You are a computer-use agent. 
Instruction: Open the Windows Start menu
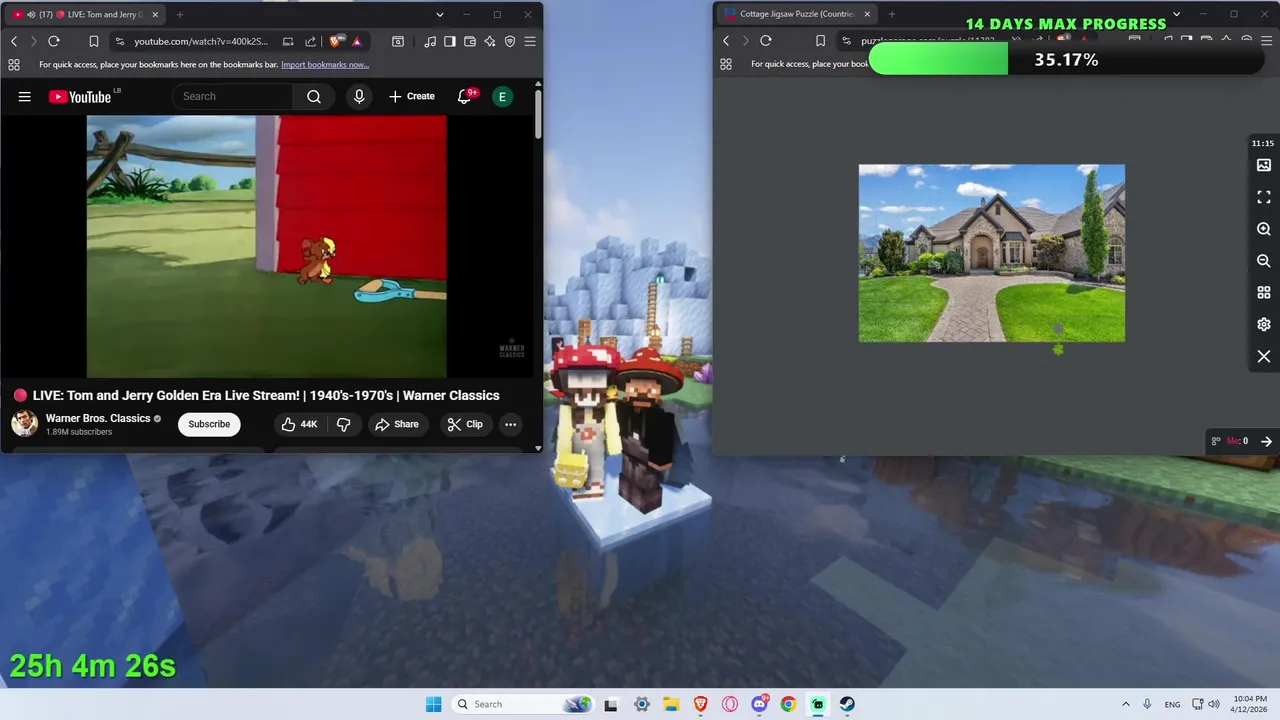(433, 704)
